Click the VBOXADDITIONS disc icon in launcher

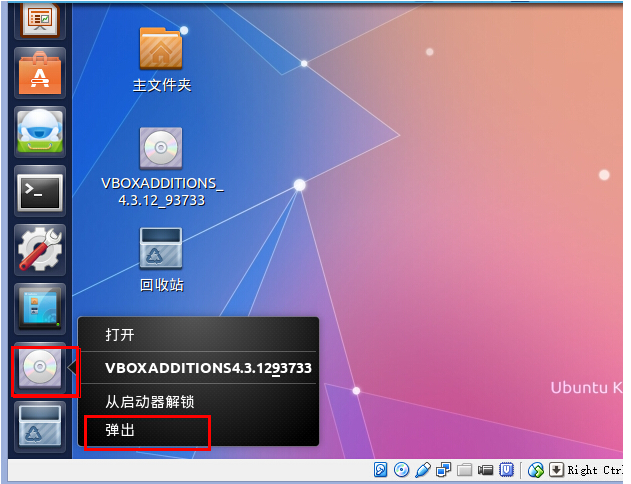tap(40, 367)
